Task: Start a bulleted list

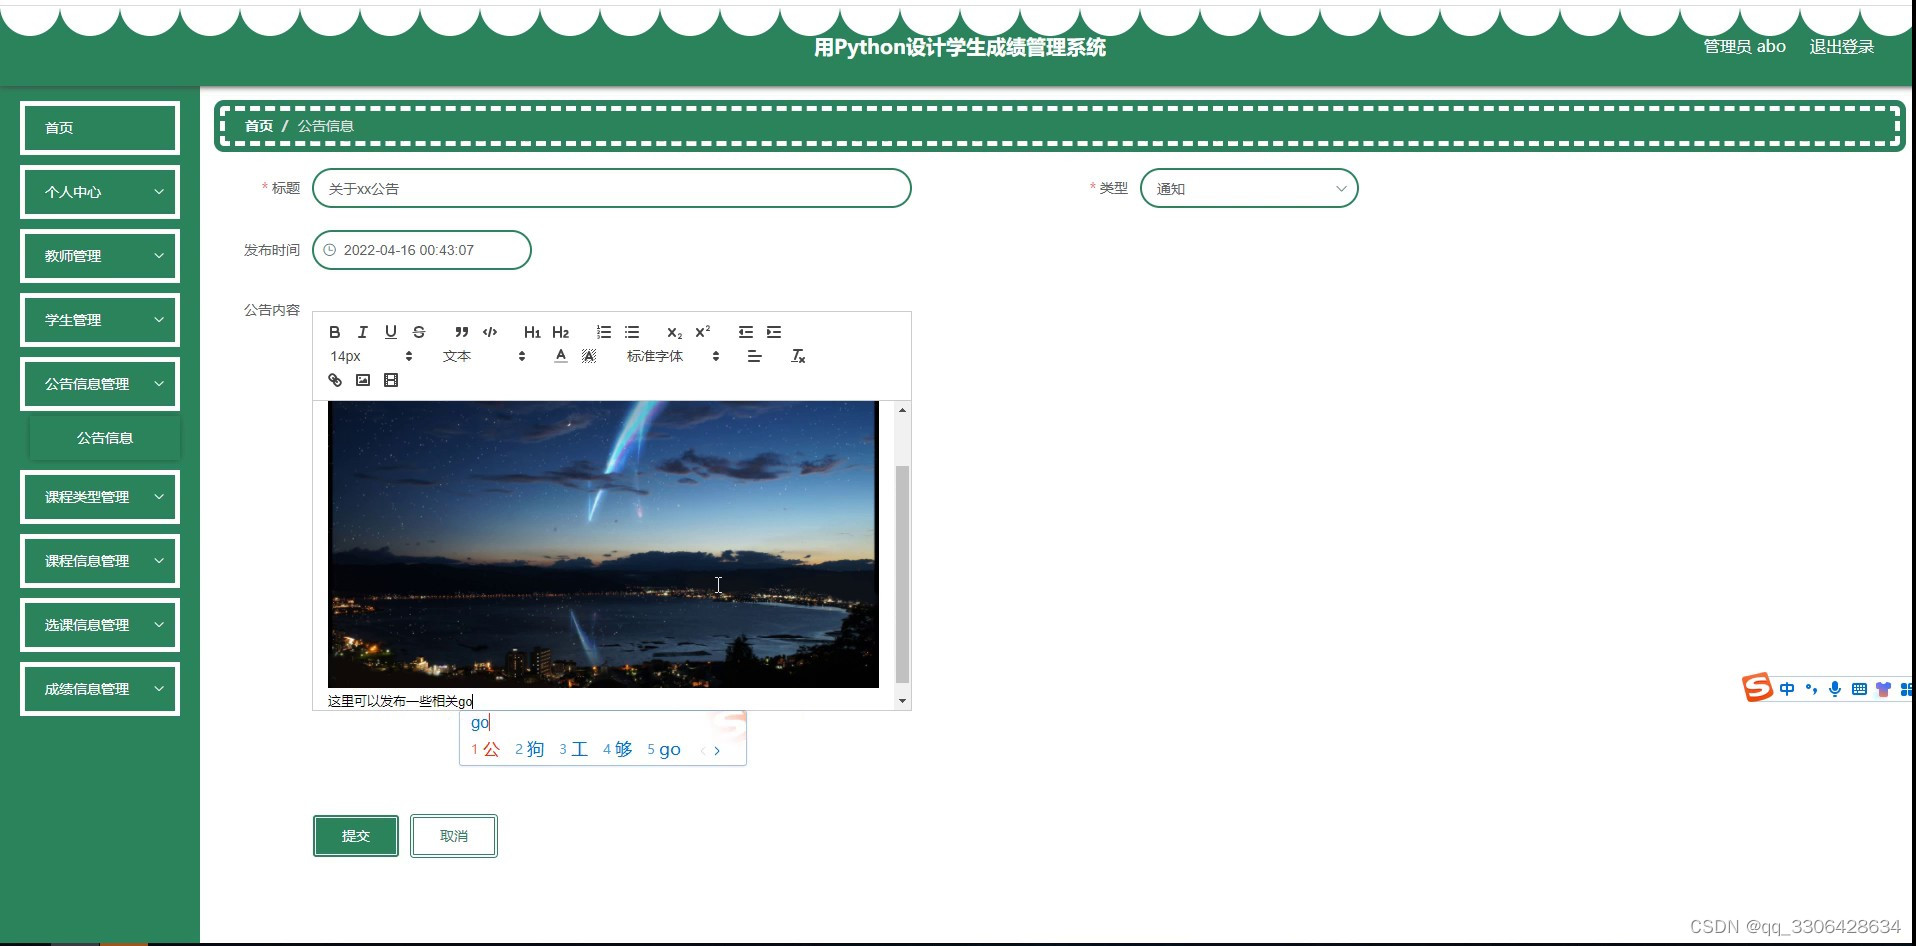Action: coord(632,332)
